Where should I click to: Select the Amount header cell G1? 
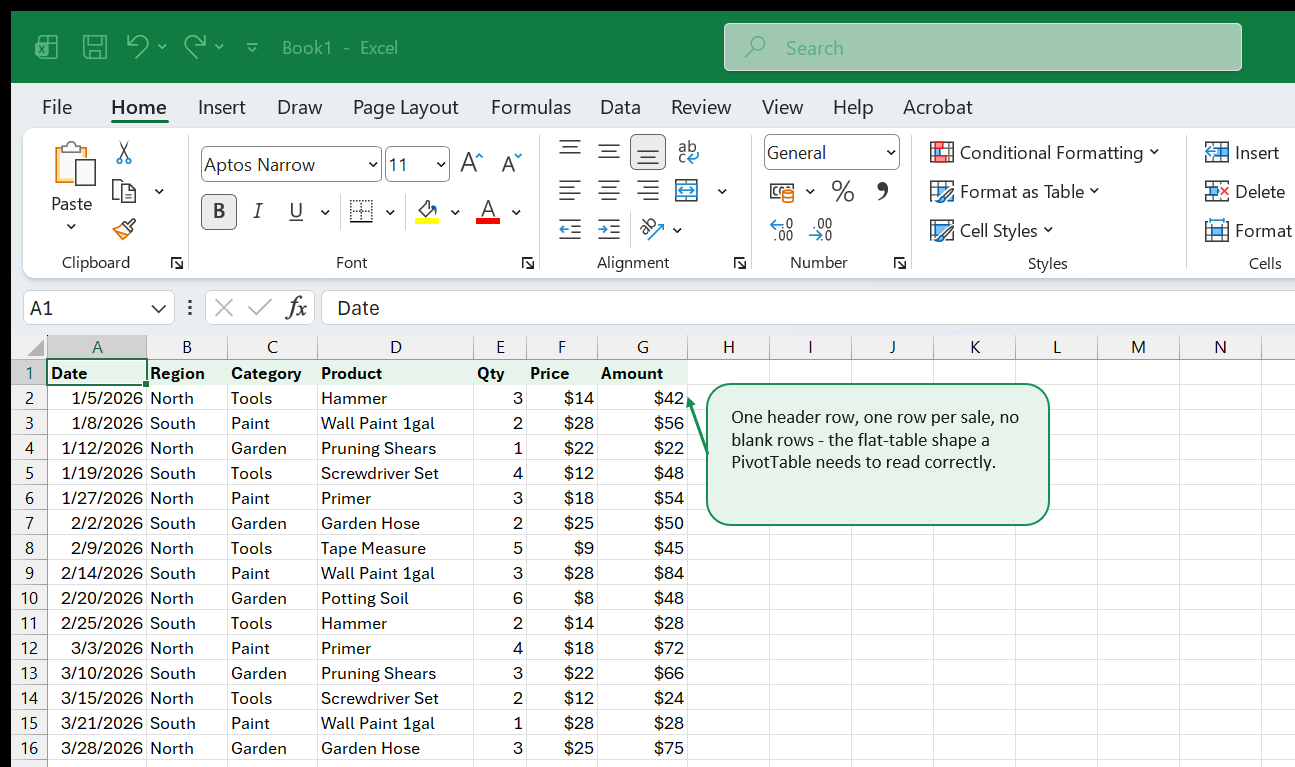click(x=642, y=373)
